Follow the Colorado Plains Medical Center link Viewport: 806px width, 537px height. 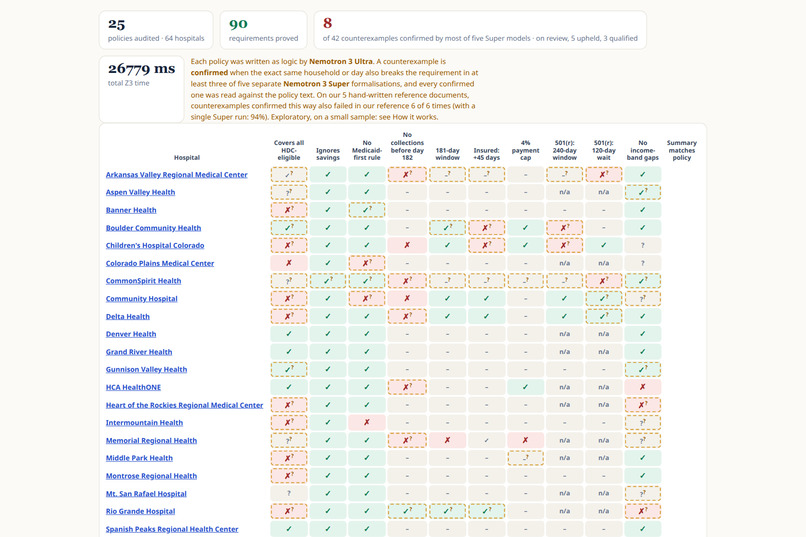pyautogui.click(x=160, y=263)
